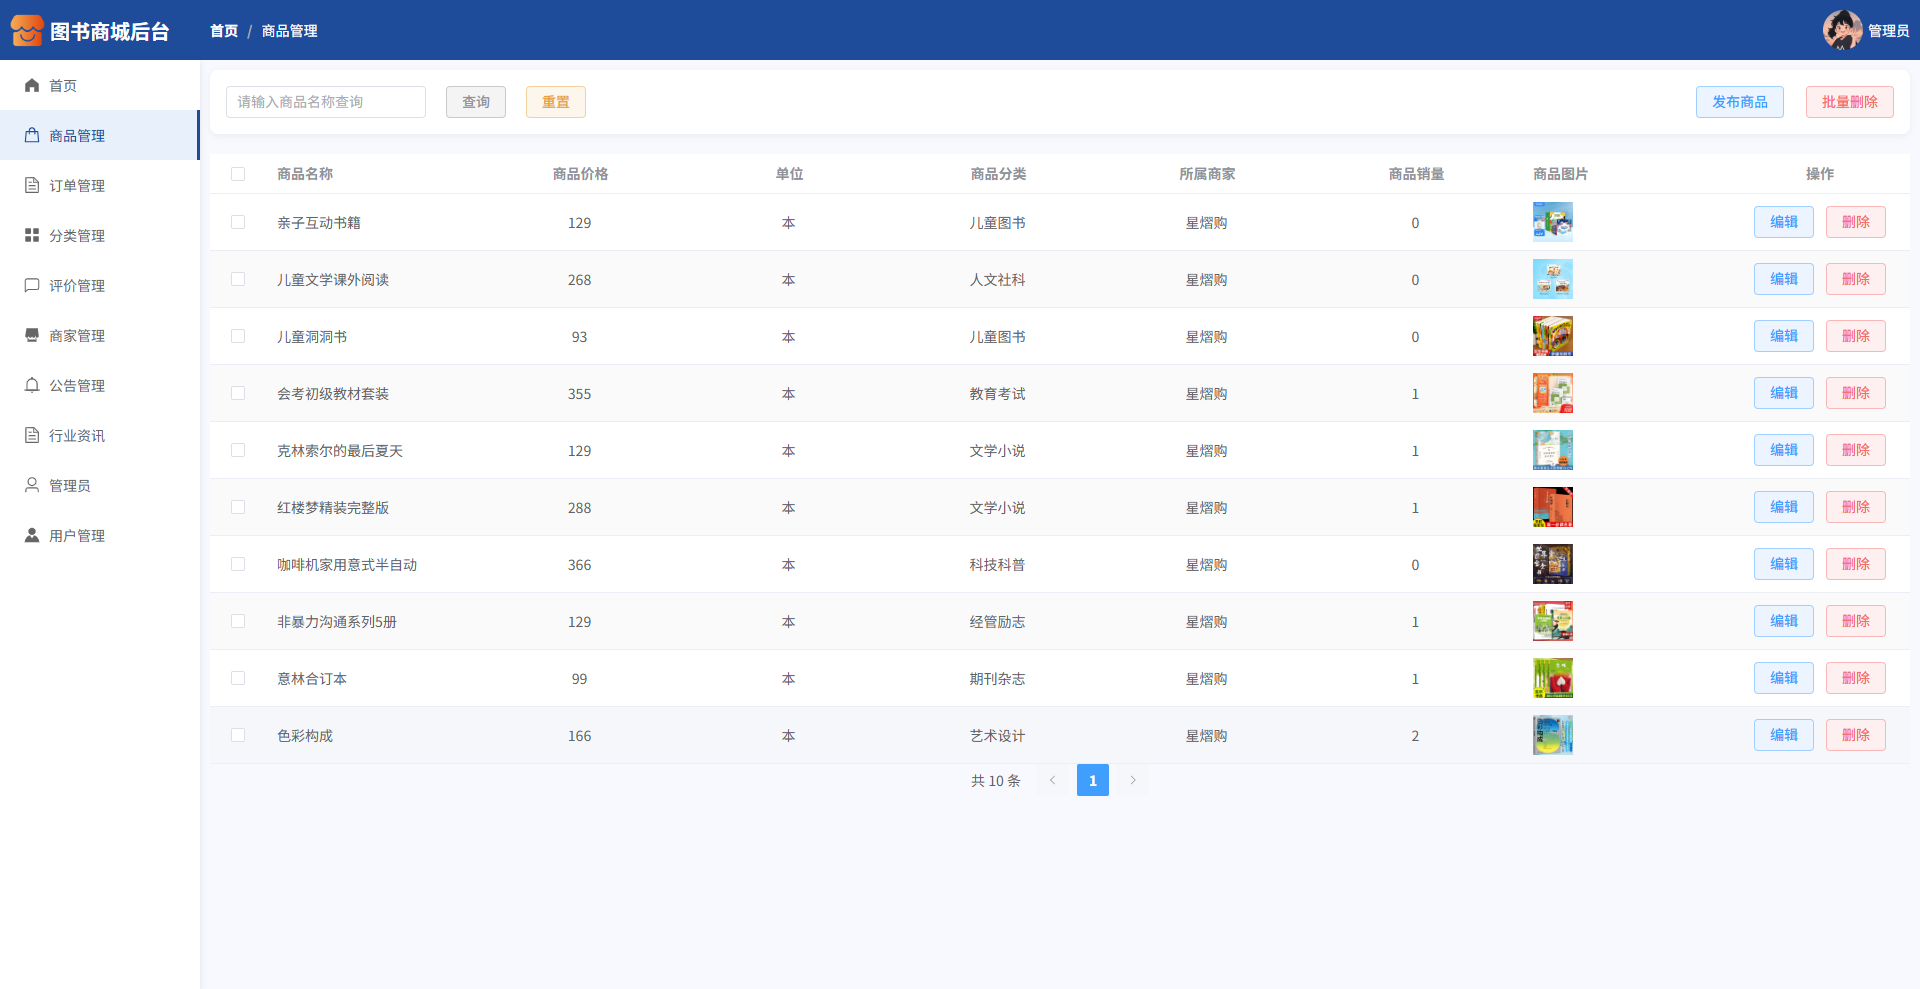
Task: Click the announcement bell icon
Action: tap(32, 385)
